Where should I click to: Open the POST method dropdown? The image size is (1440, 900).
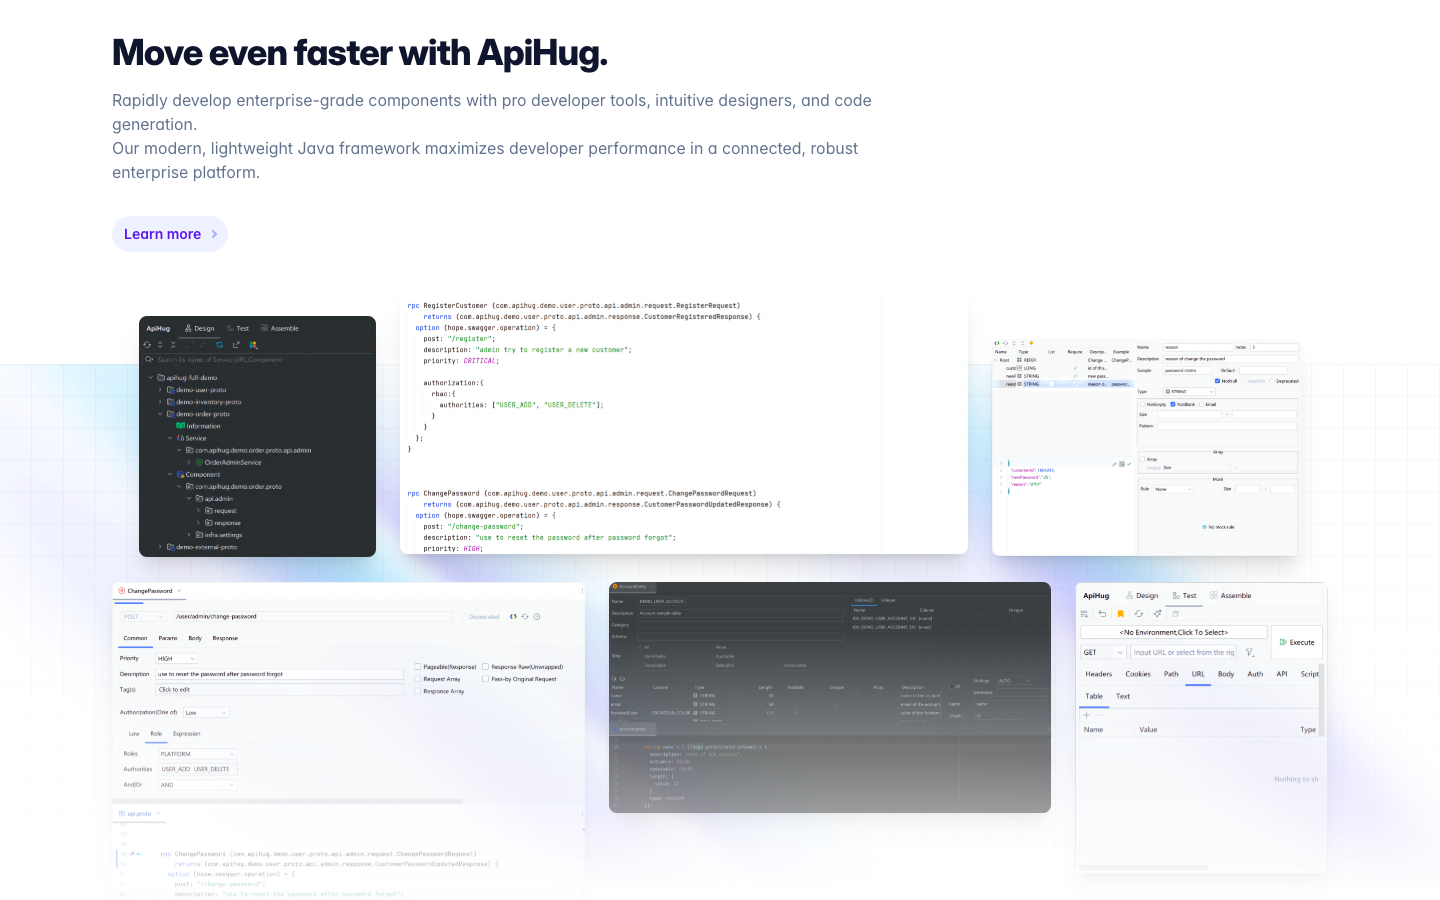pos(143,617)
